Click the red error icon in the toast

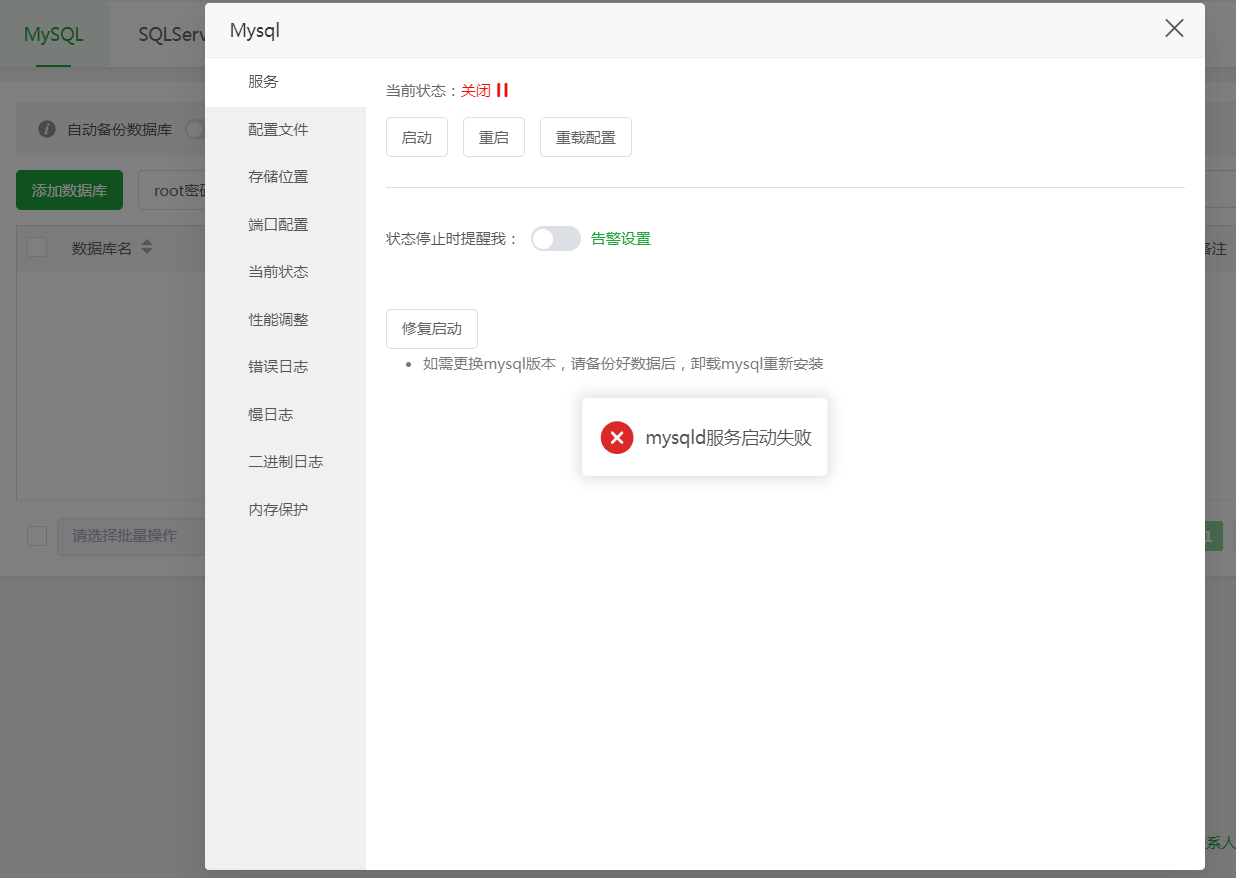coord(617,437)
